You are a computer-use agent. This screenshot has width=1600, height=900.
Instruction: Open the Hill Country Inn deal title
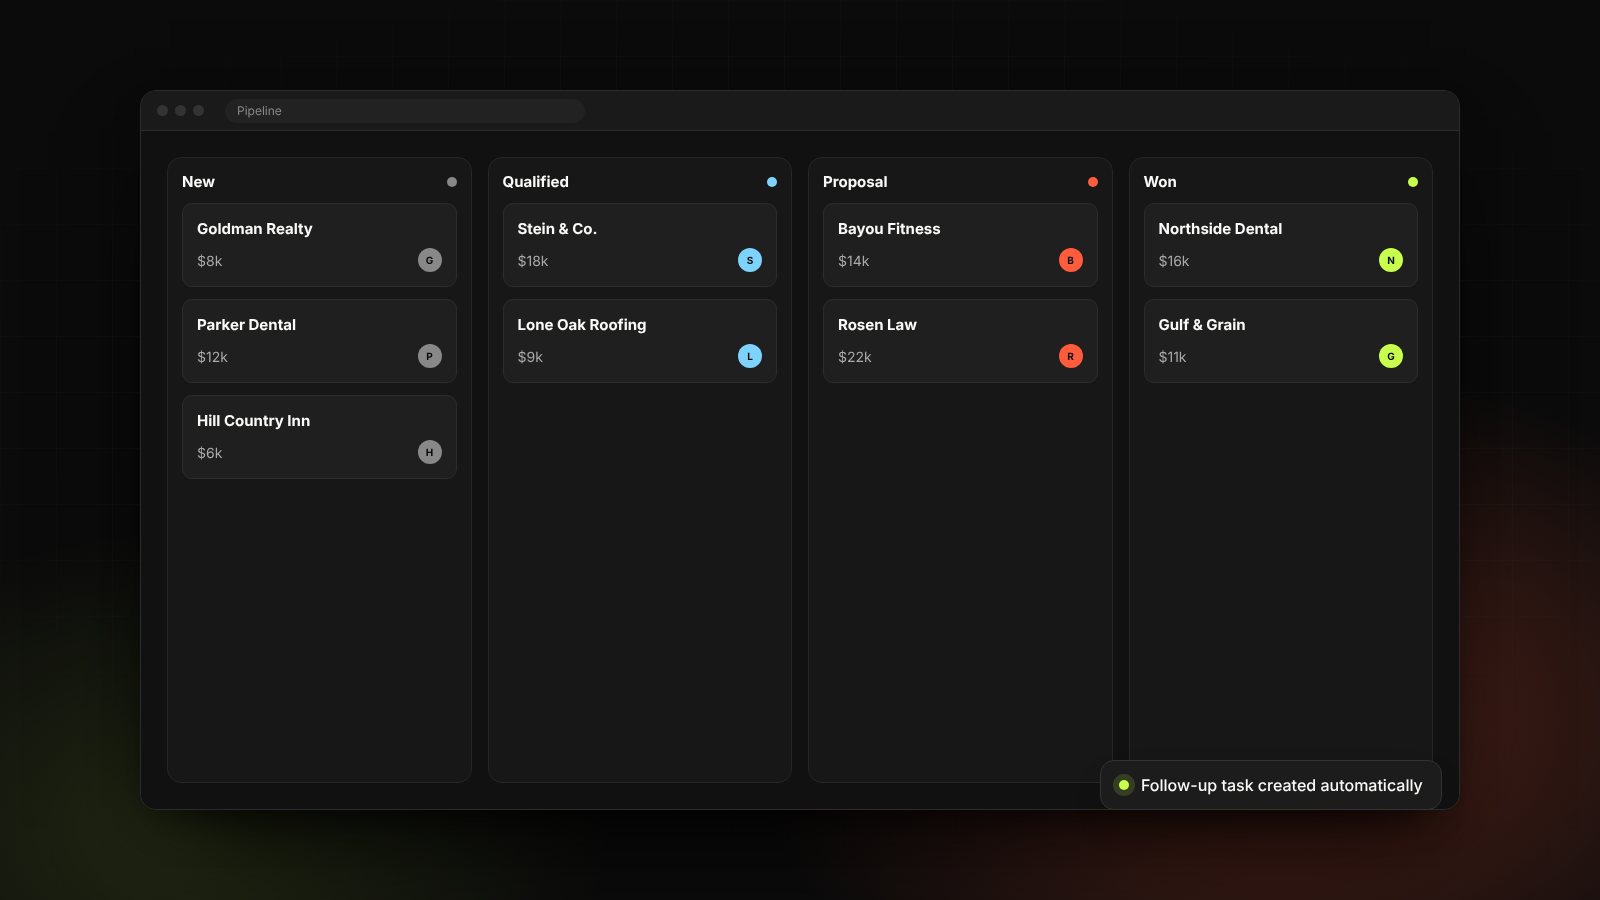[x=254, y=421]
